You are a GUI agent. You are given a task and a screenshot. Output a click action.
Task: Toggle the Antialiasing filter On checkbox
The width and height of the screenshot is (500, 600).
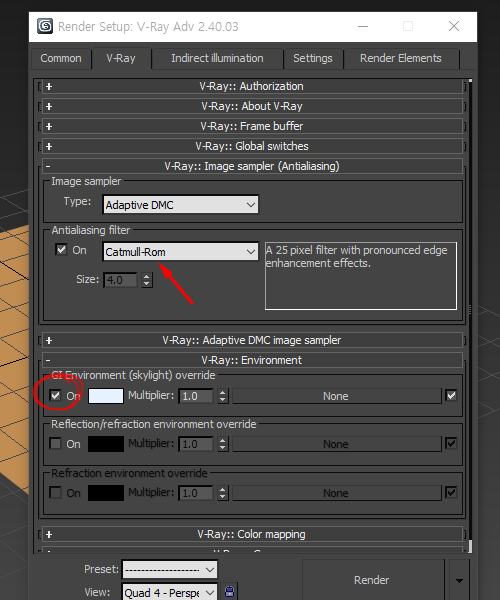[x=61, y=249]
